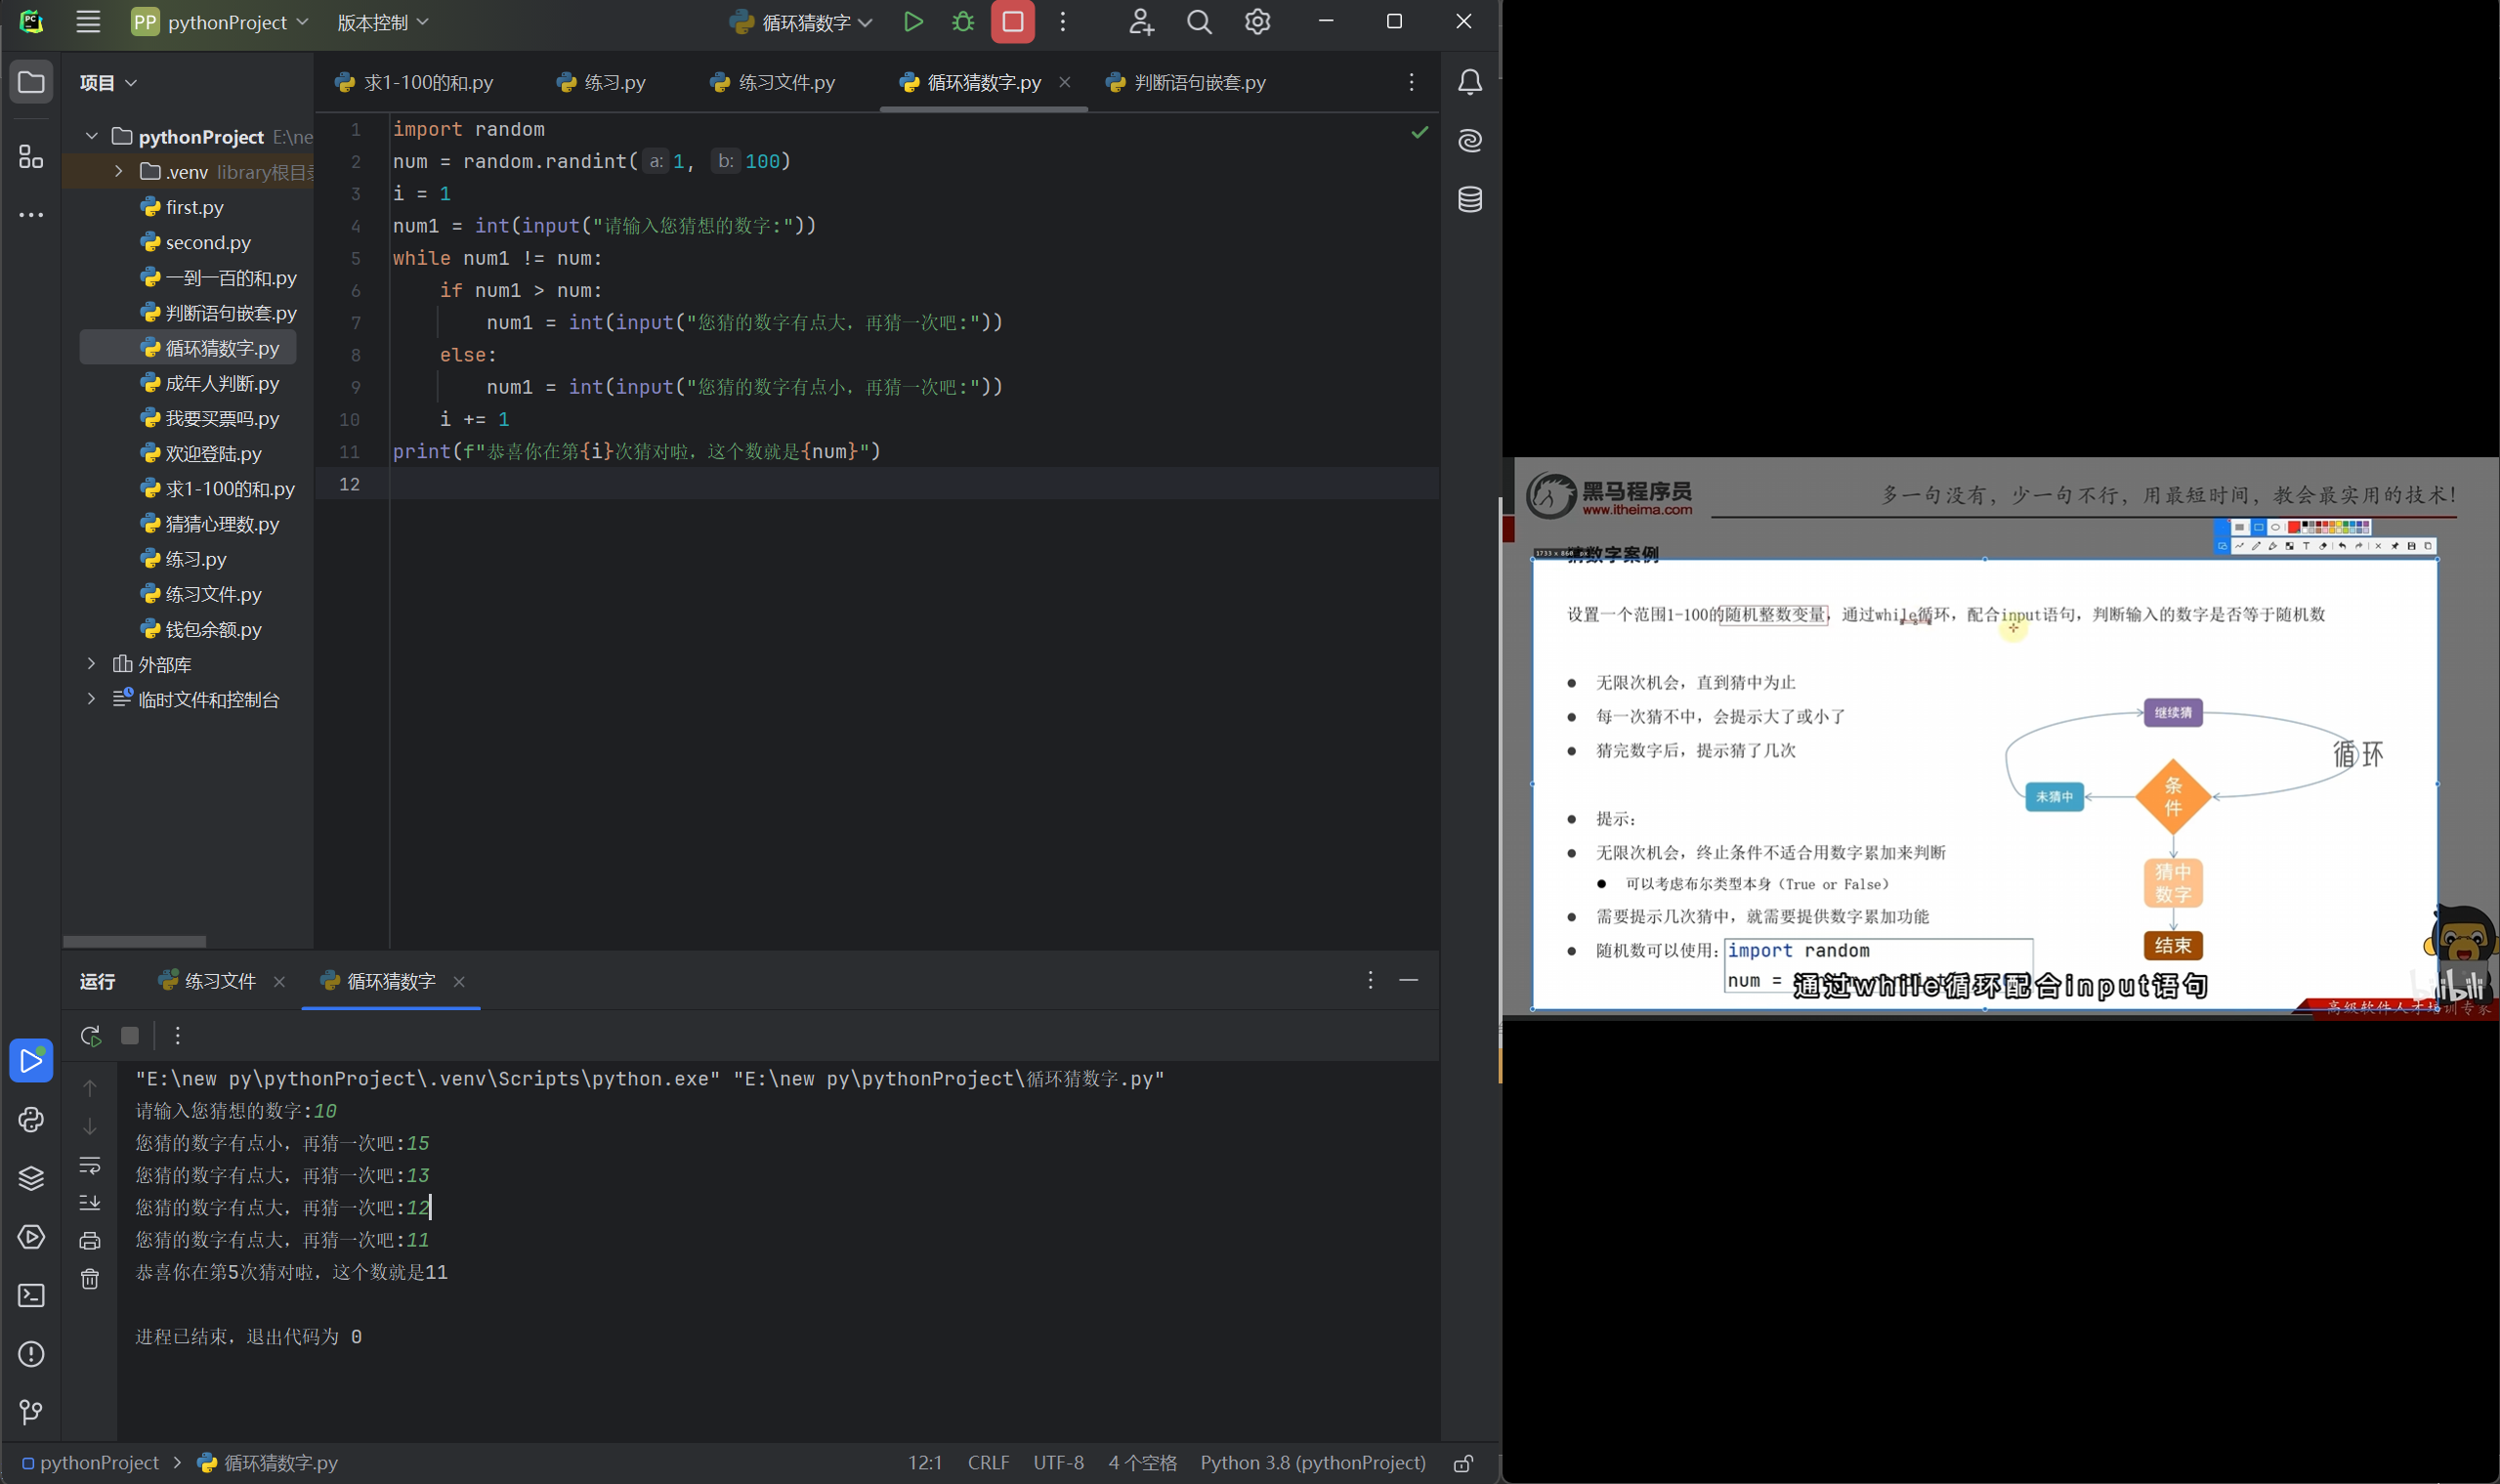2500x1484 pixels.
Task: Toggle soft-wrap in the run console
Action: 90,1164
